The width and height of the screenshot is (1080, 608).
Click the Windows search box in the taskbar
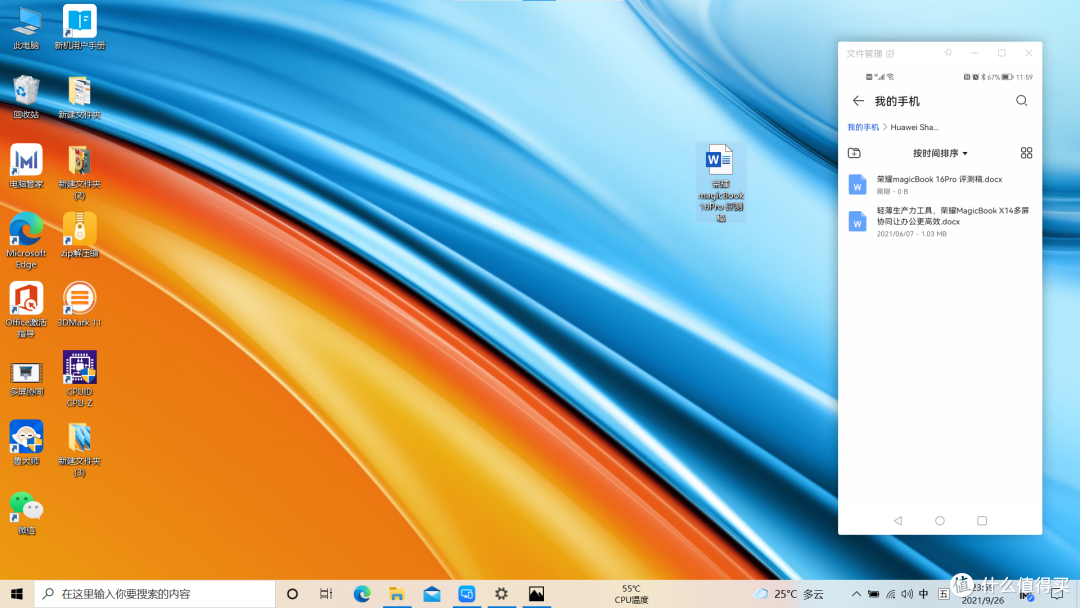point(154,594)
